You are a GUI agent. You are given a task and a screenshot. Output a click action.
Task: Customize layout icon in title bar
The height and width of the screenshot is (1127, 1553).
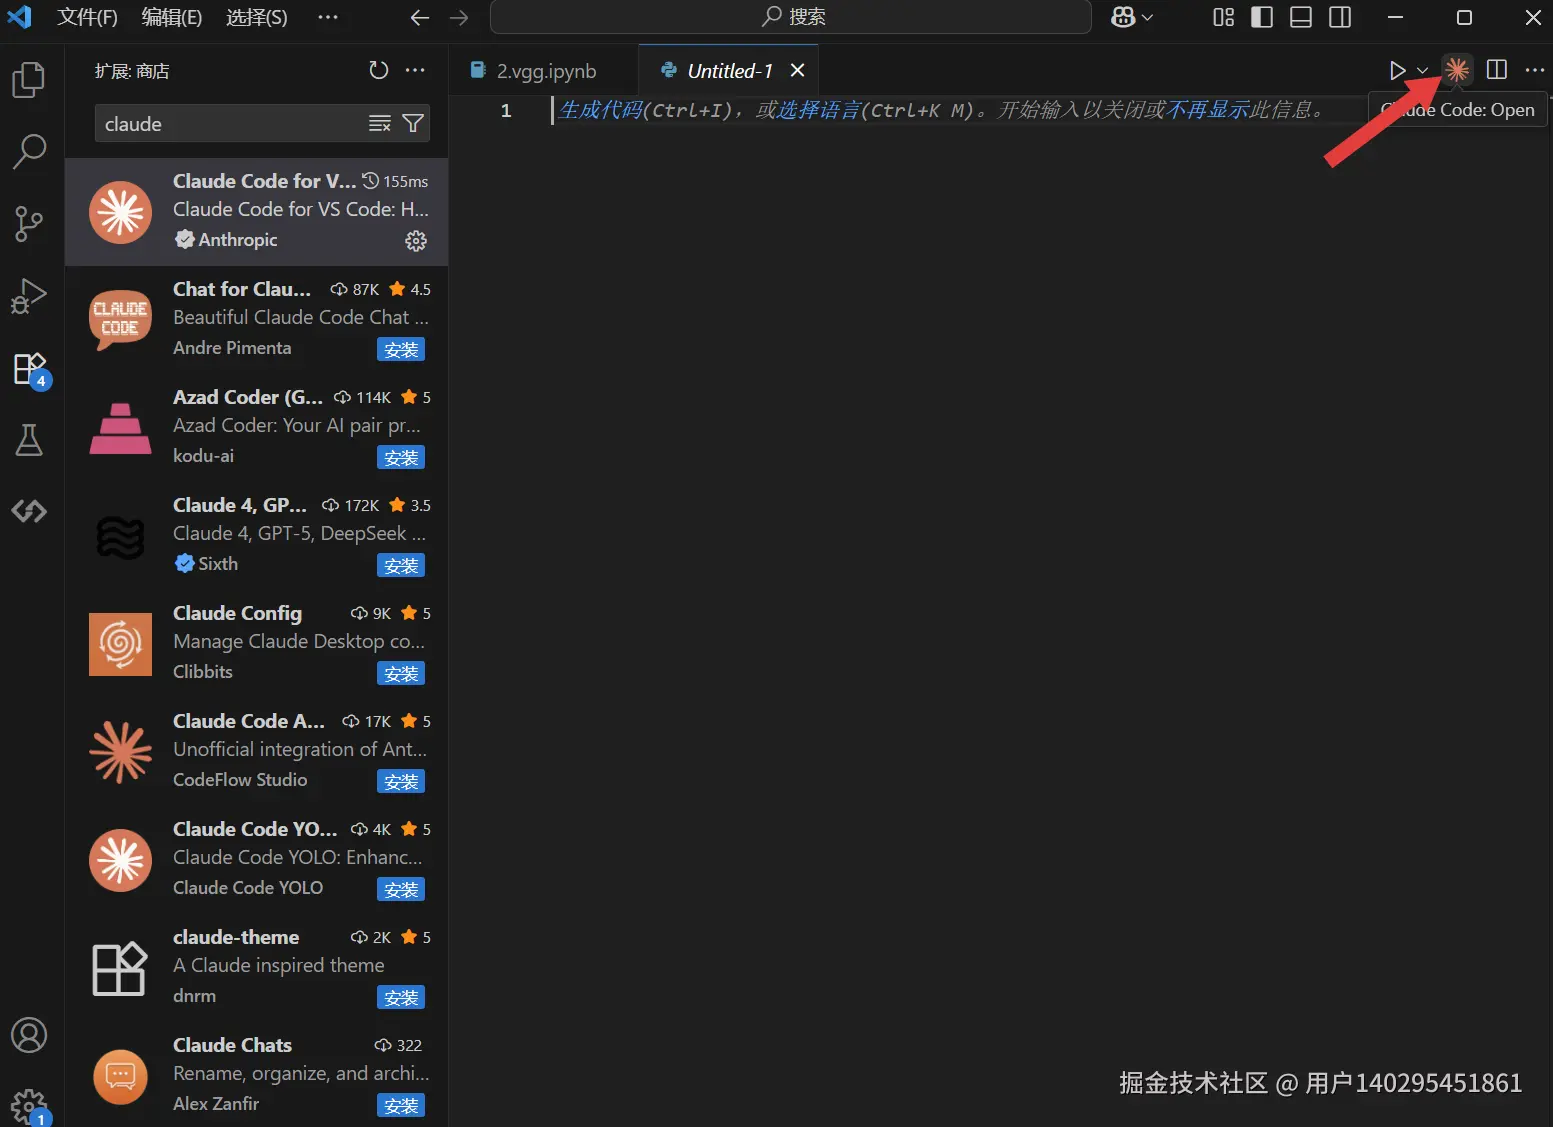pyautogui.click(x=1223, y=17)
